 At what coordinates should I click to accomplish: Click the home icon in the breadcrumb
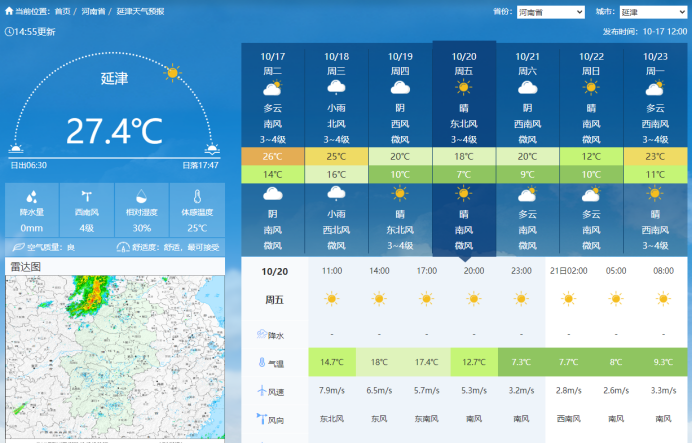pos(8,11)
